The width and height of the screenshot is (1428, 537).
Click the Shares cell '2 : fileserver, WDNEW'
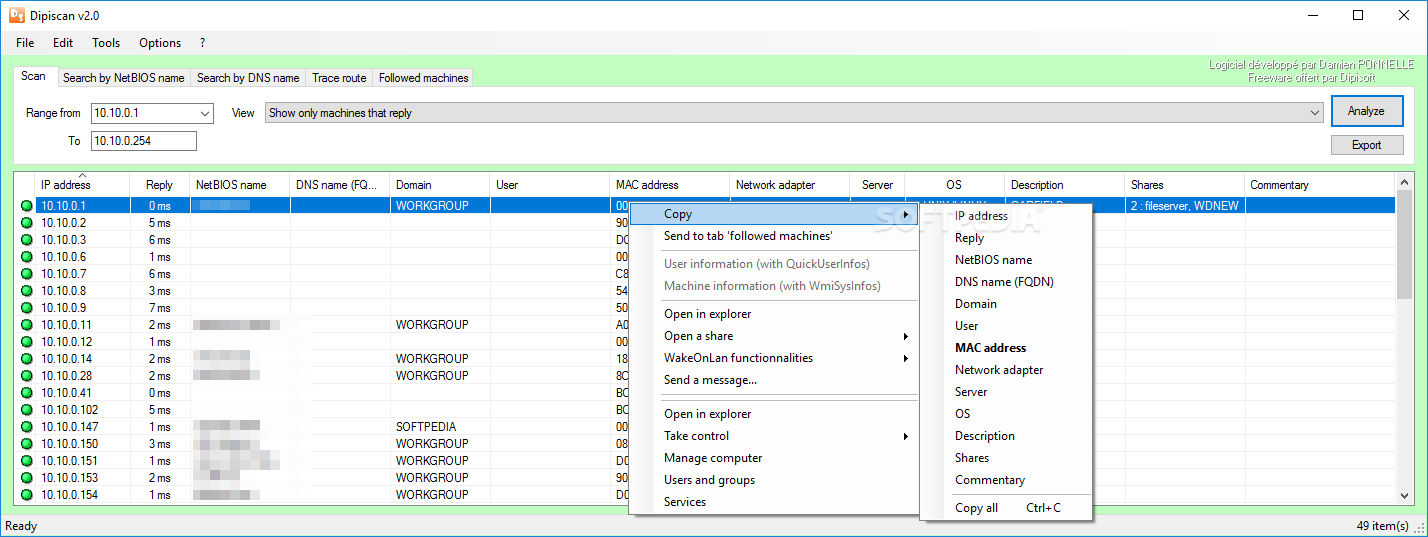click(1185, 206)
